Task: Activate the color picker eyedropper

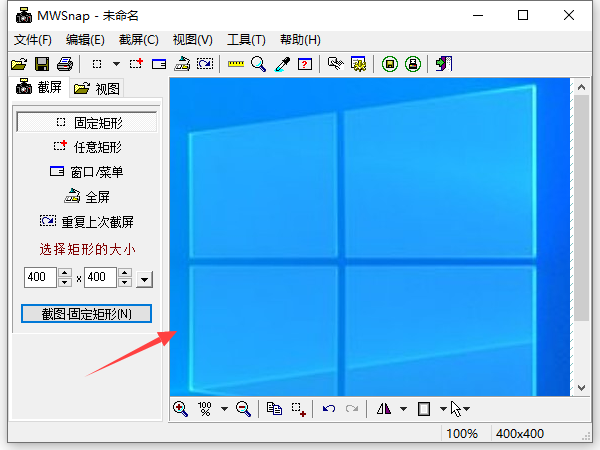Action: coord(282,64)
